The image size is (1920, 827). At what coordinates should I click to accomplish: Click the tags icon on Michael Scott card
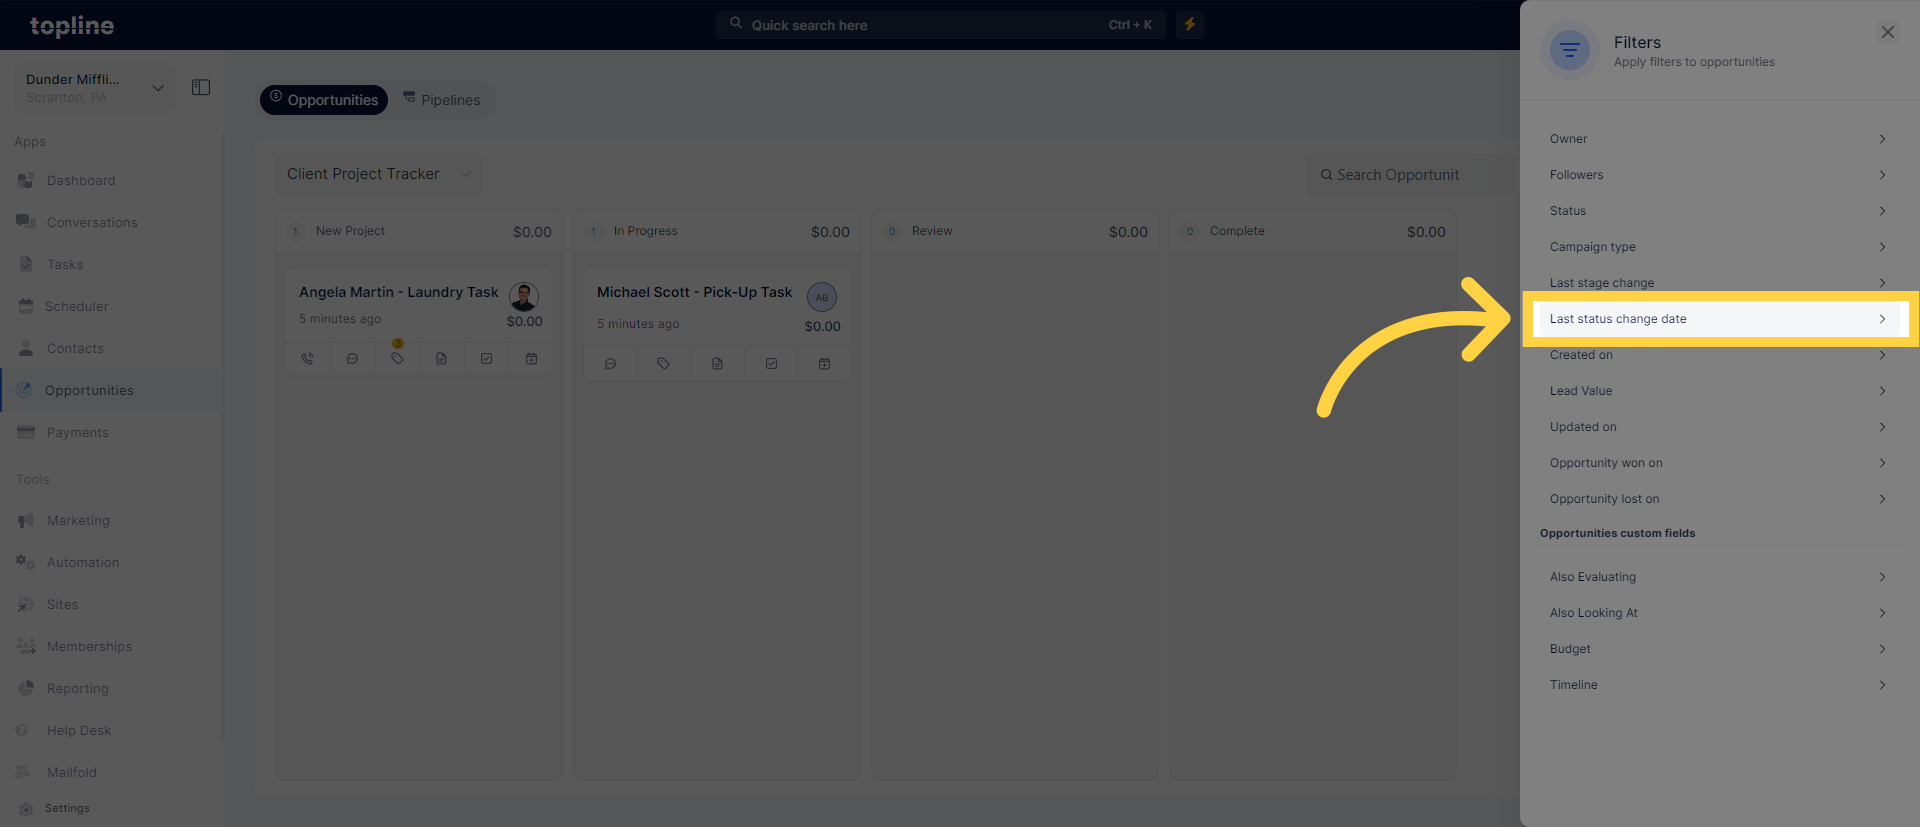pos(663,364)
